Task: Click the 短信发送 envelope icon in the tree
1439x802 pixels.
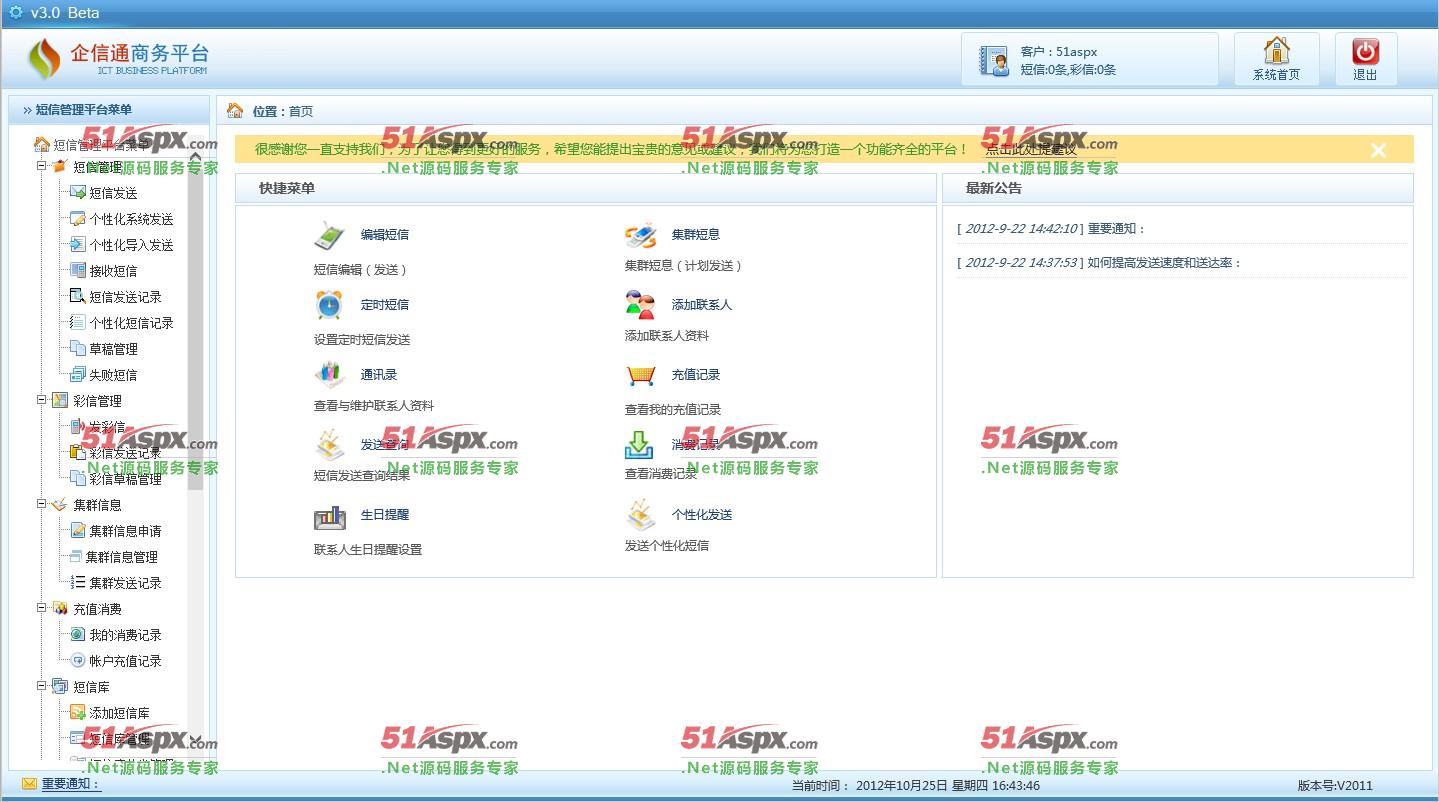Action: 78,193
